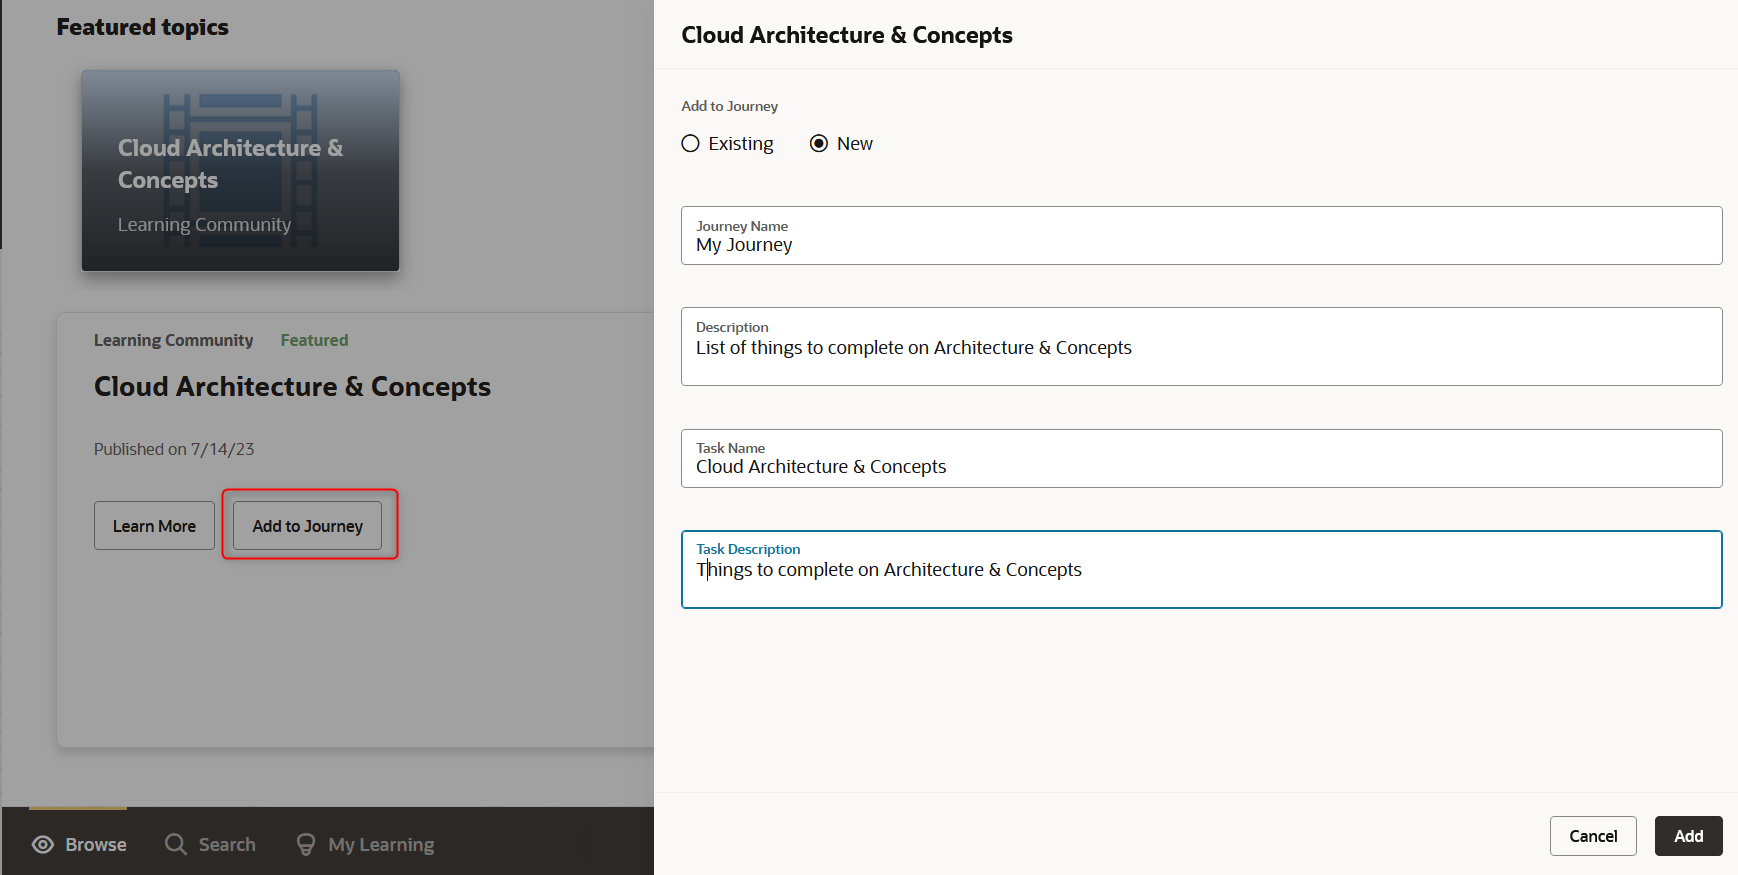1738x875 pixels.
Task: Click the Add to Journey section label
Action: coord(729,106)
